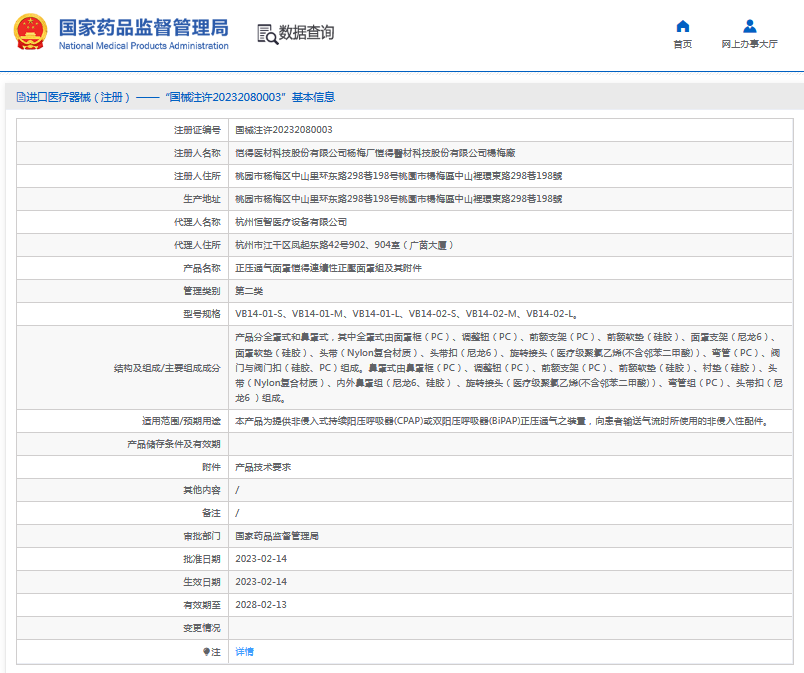Select the 第二类 value
Image resolution: width=804 pixels, height=673 pixels.
[249, 291]
